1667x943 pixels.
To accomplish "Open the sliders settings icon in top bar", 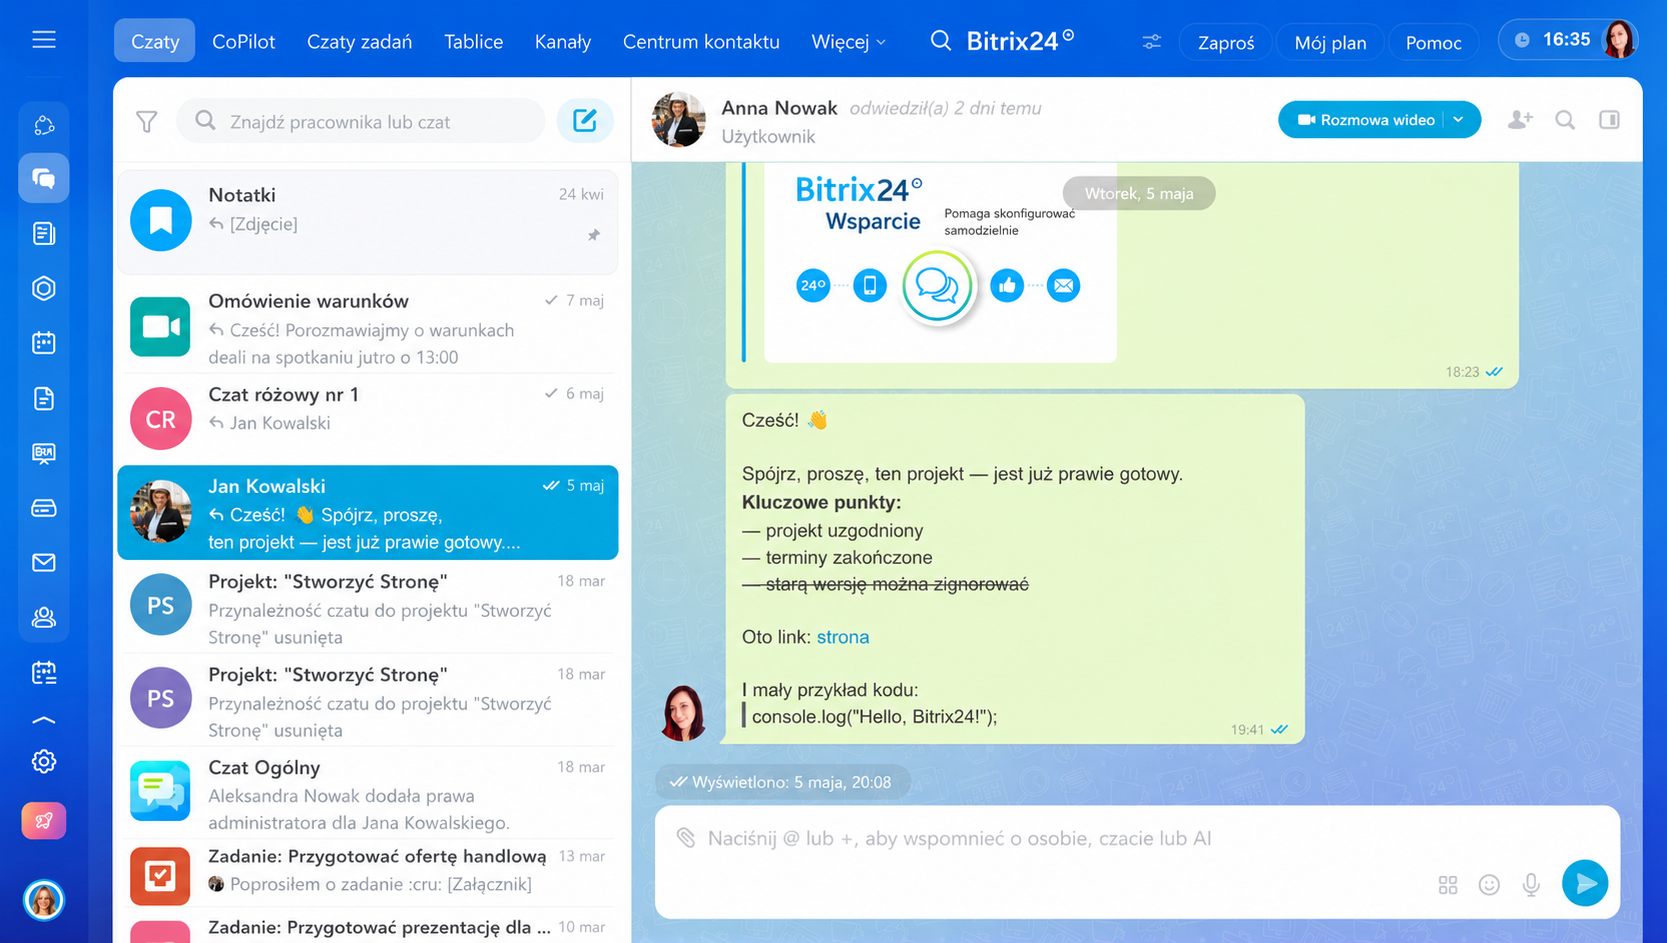I will (x=1152, y=42).
